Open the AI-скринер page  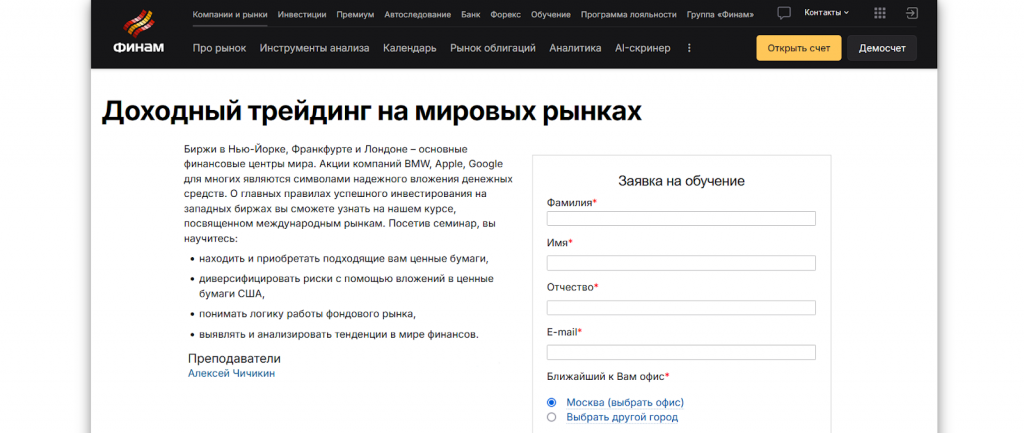(x=642, y=48)
